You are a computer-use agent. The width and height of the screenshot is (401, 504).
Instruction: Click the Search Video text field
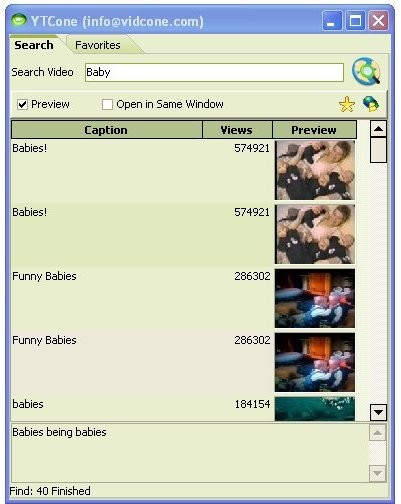tap(214, 72)
